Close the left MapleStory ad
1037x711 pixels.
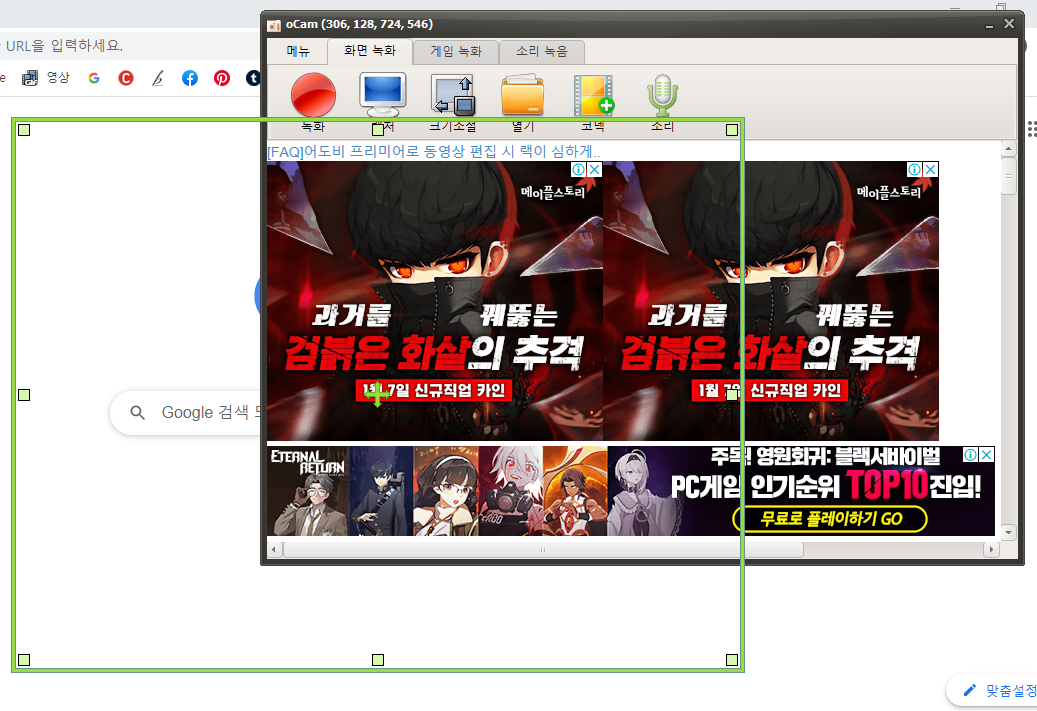[x=595, y=169]
